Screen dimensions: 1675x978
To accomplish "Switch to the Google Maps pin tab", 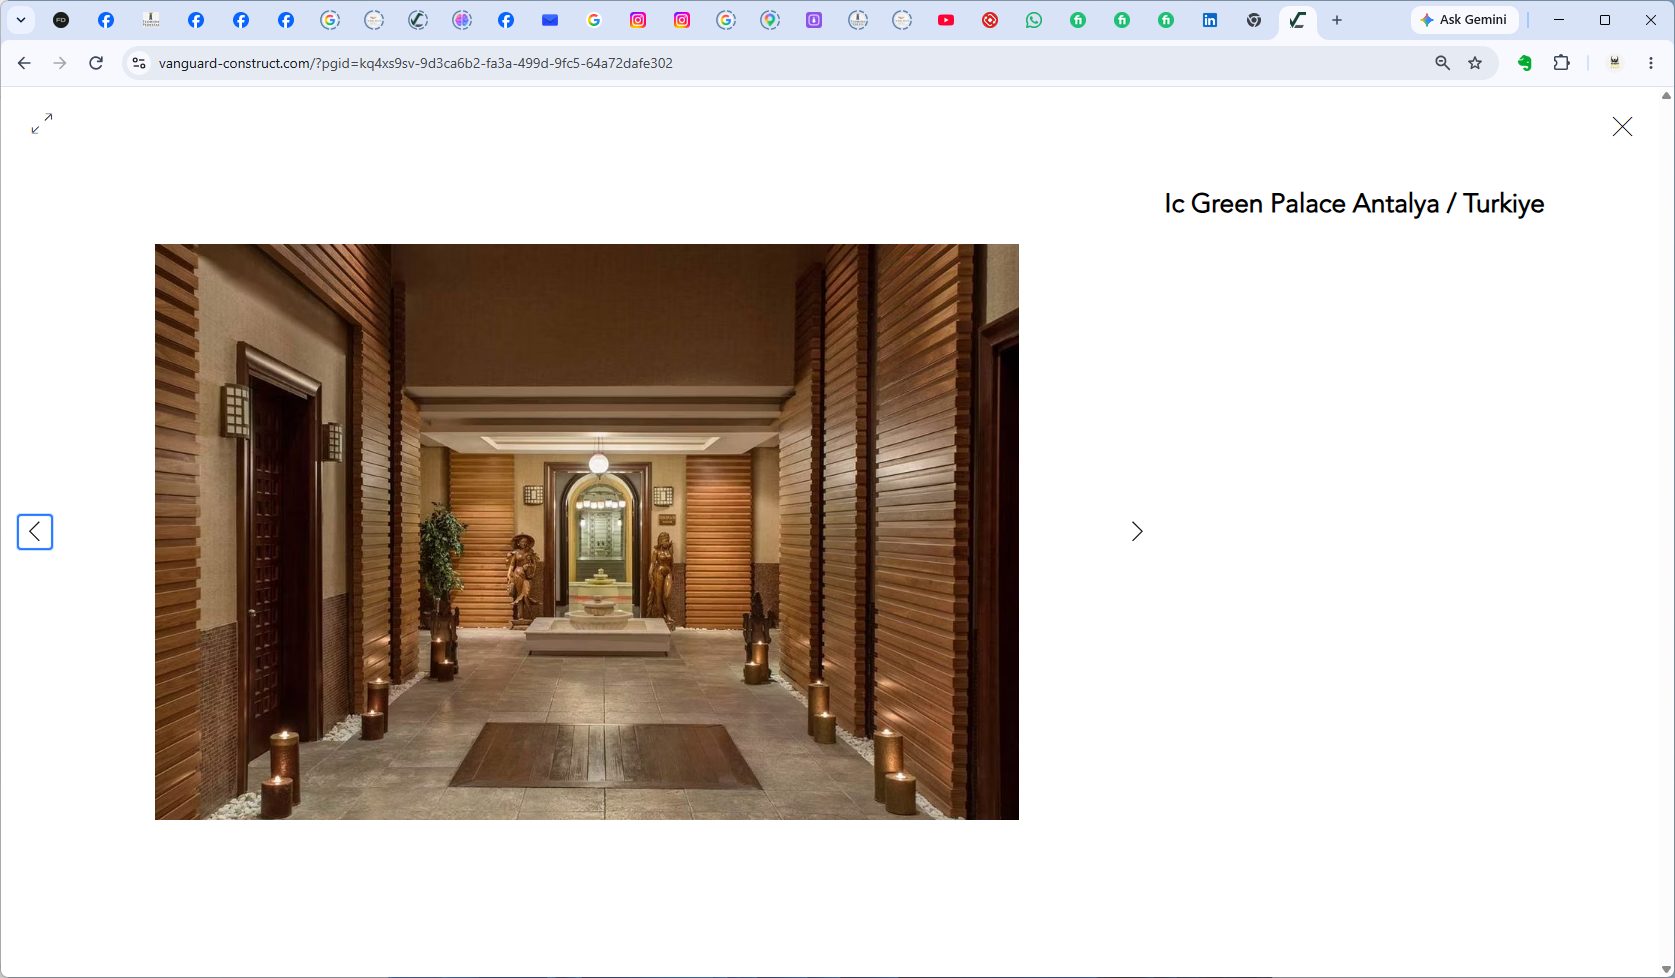I will (770, 20).
